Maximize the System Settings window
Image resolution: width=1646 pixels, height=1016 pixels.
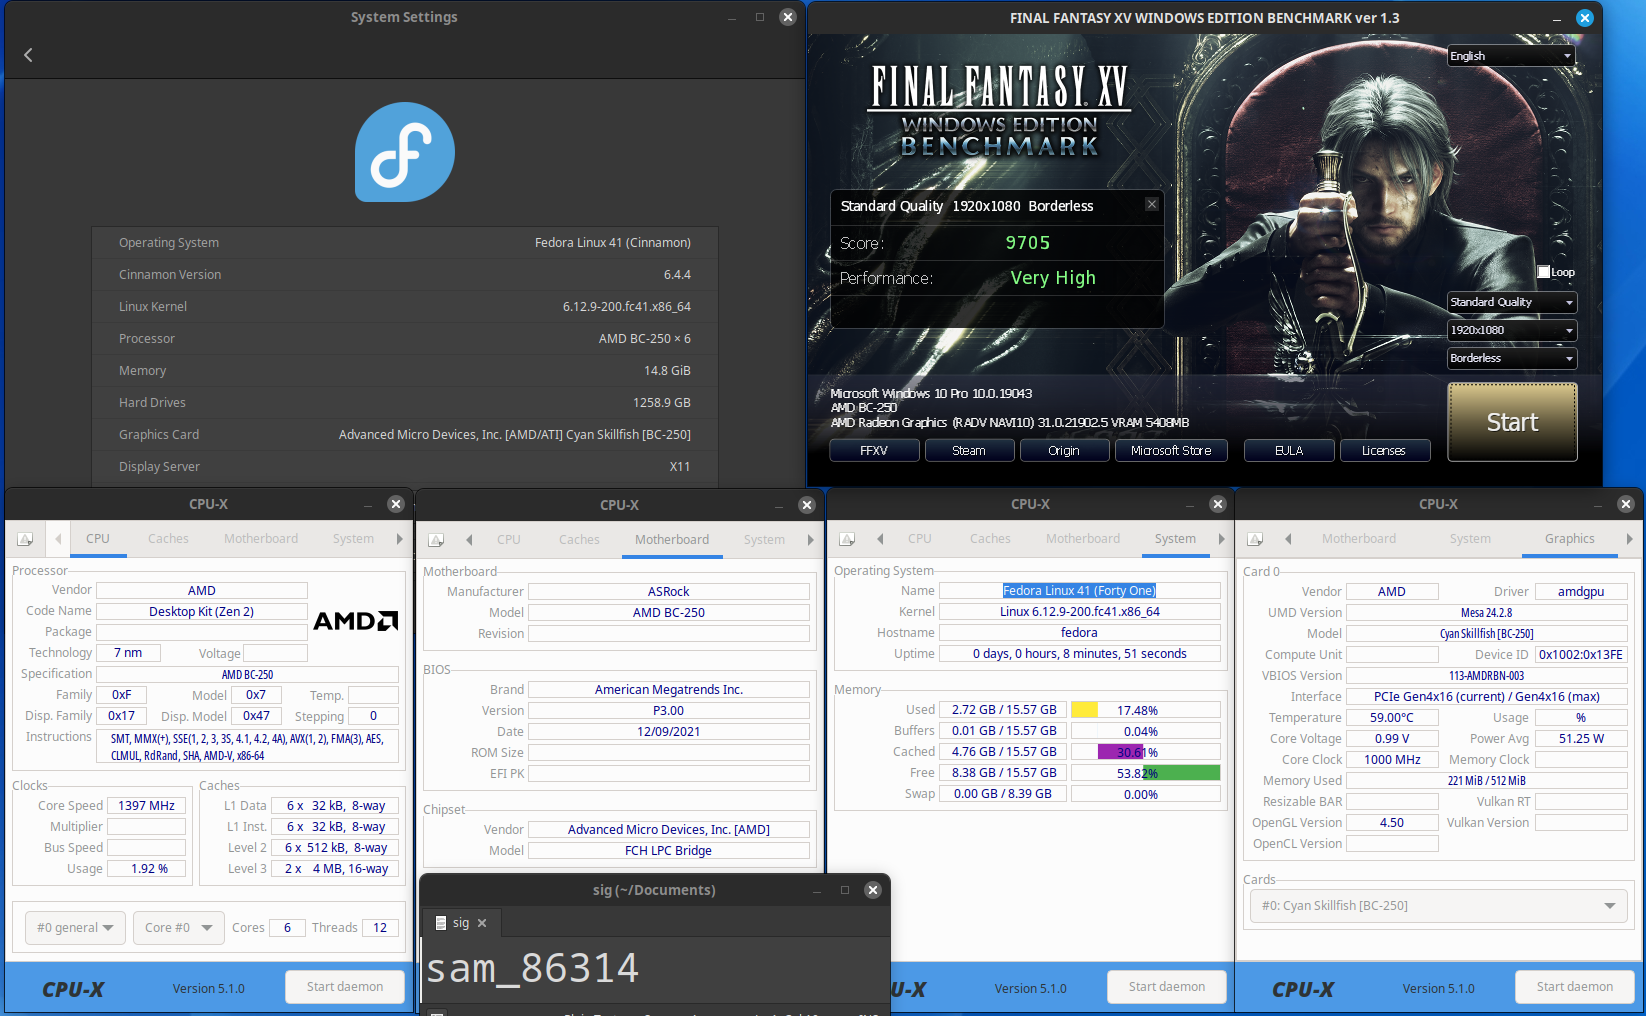coord(760,17)
